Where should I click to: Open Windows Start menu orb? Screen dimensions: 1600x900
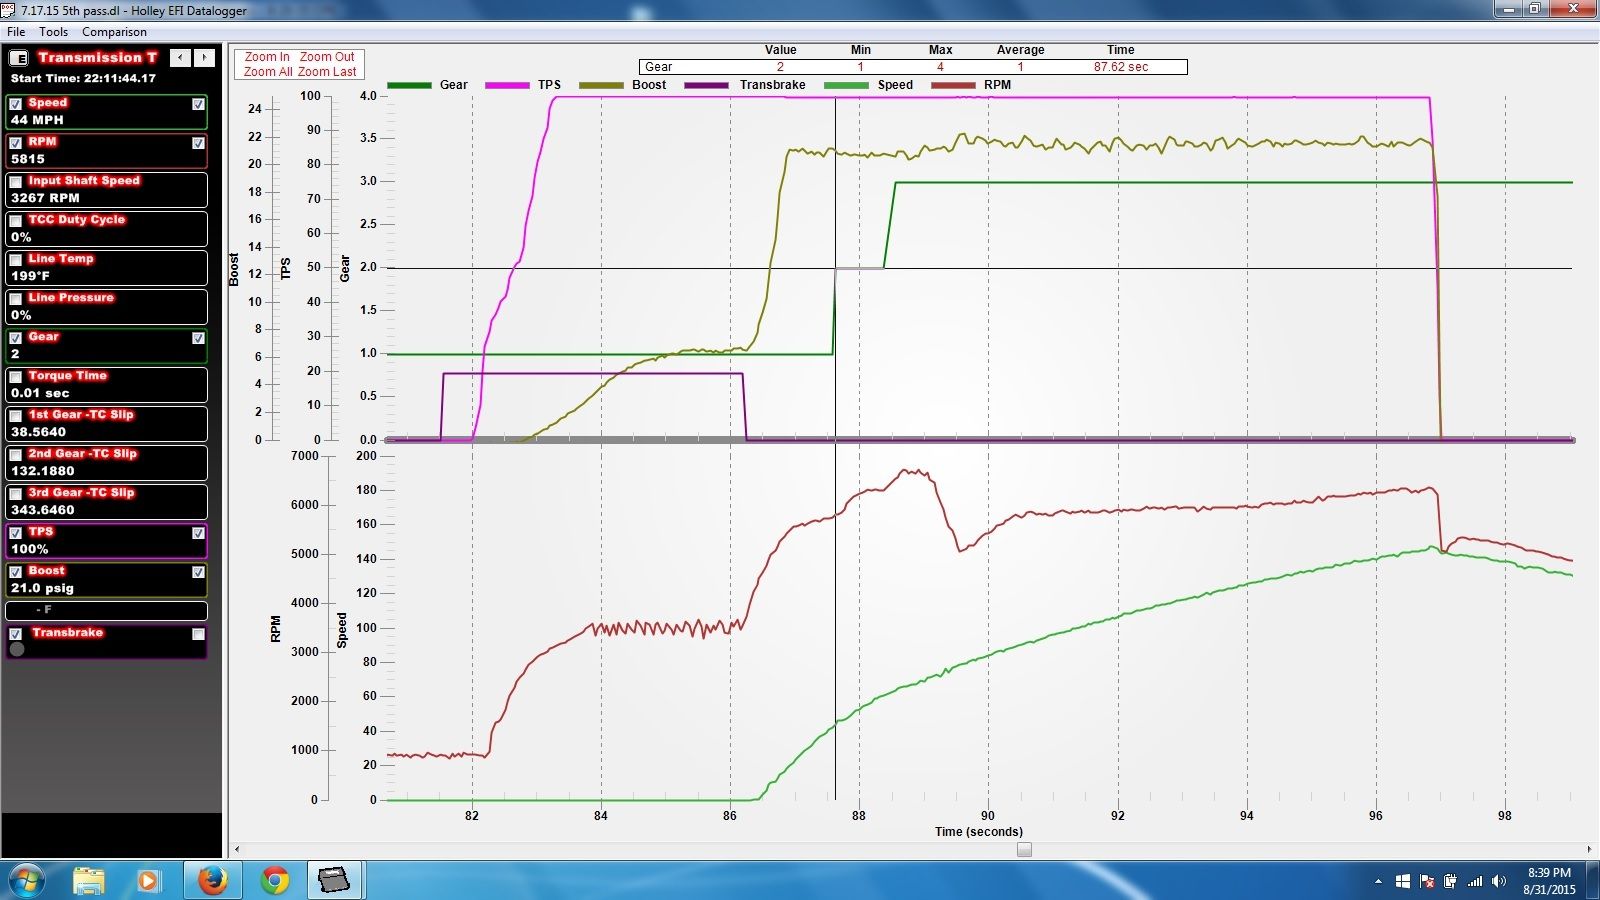[28, 880]
